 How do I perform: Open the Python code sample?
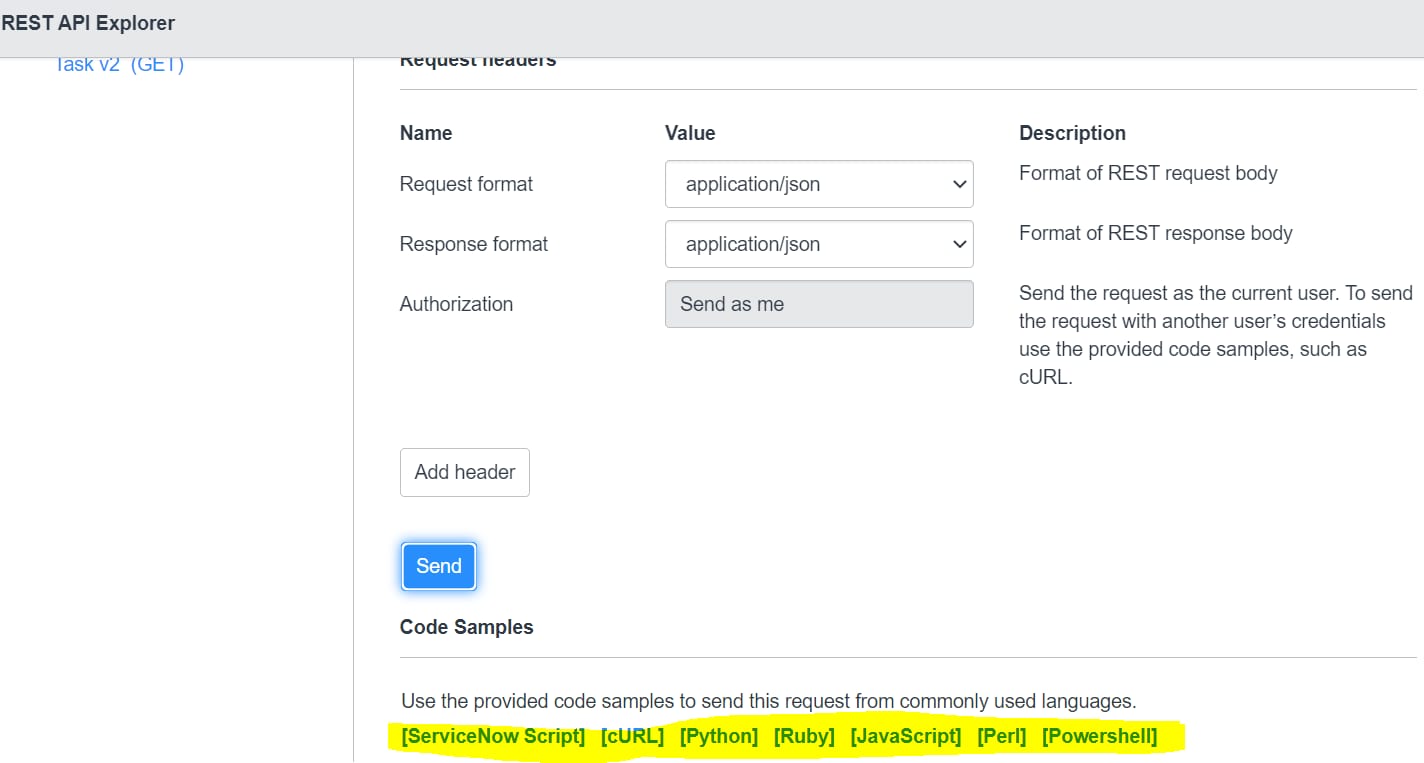tap(718, 736)
